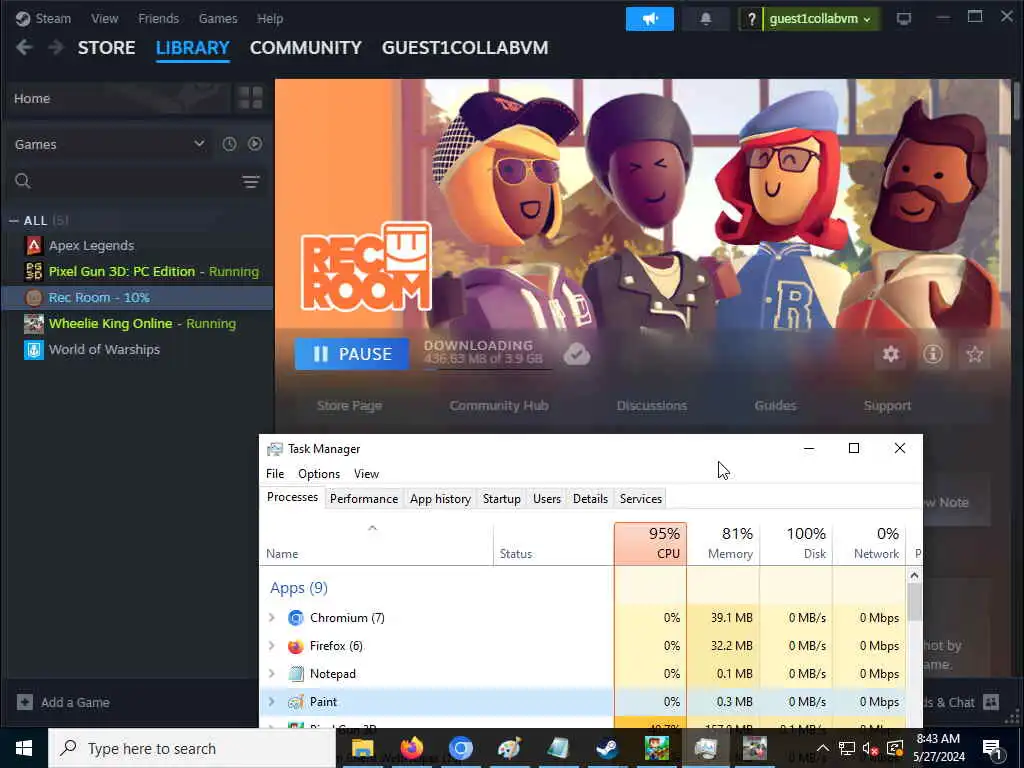Open the Steam question mark help button
Image resolution: width=1024 pixels, height=768 pixels.
point(751,19)
